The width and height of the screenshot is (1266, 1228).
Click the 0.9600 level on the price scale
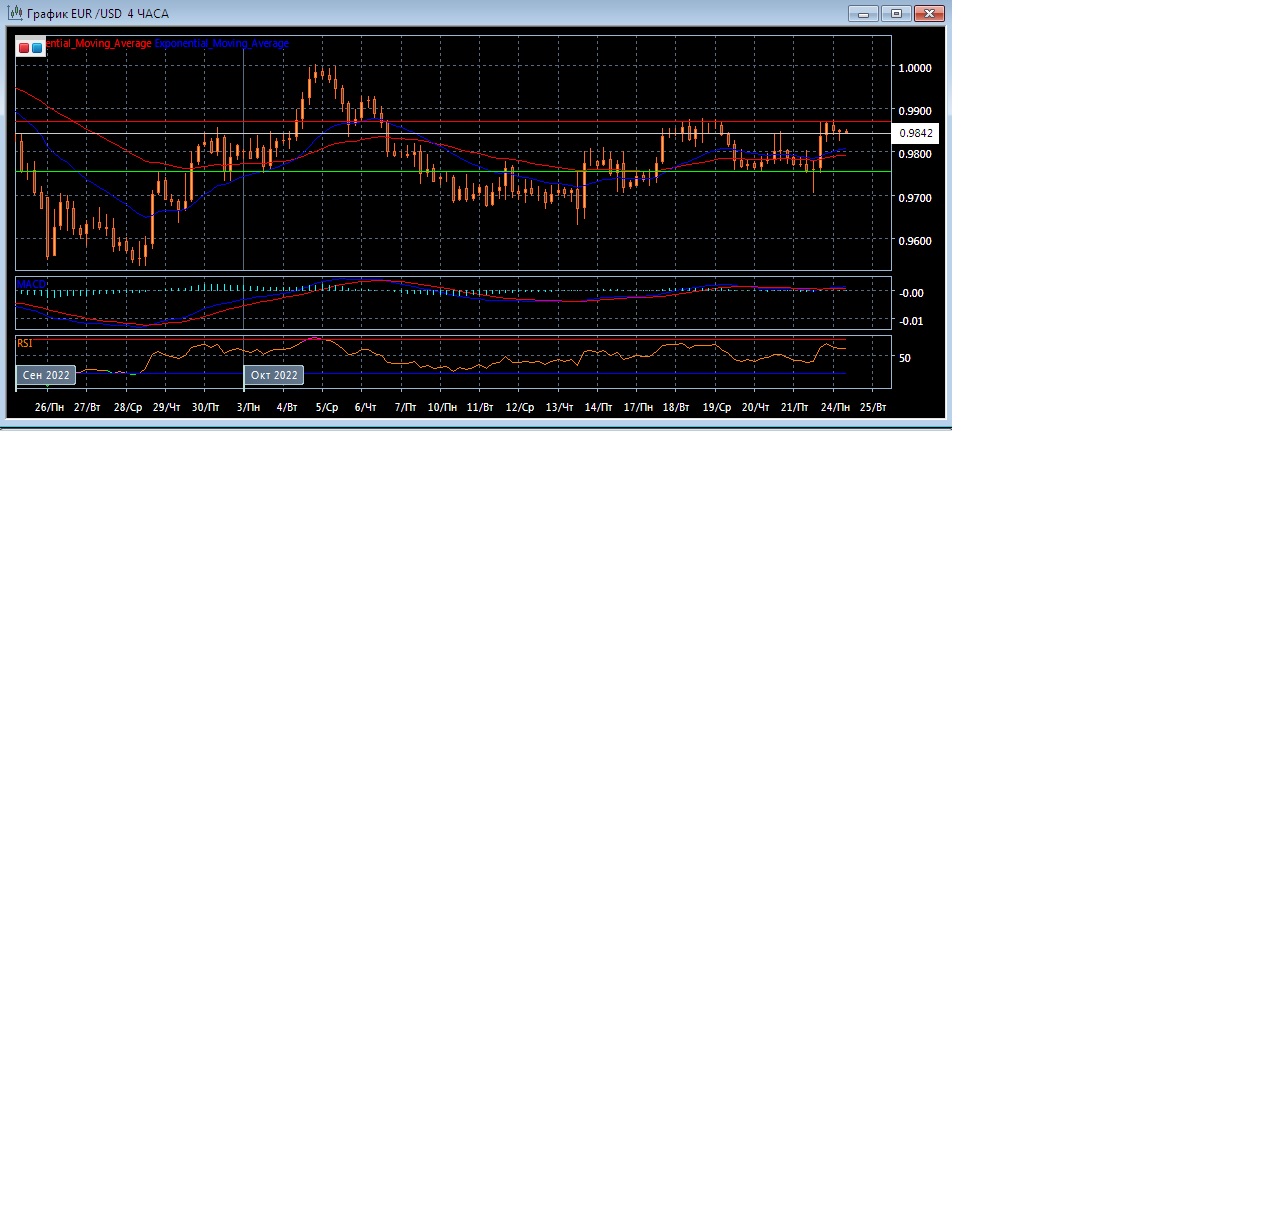(x=914, y=241)
